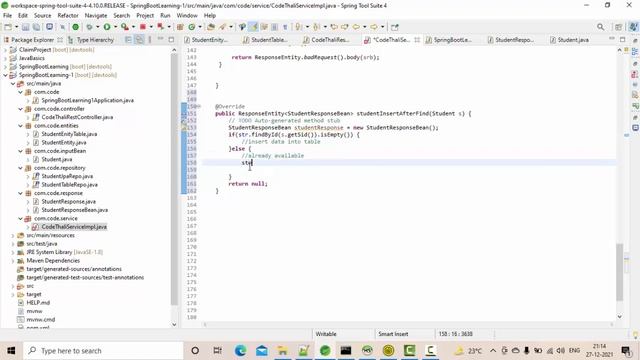
Task: Open Microsoft Edge from the taskbar
Action: click(240, 351)
